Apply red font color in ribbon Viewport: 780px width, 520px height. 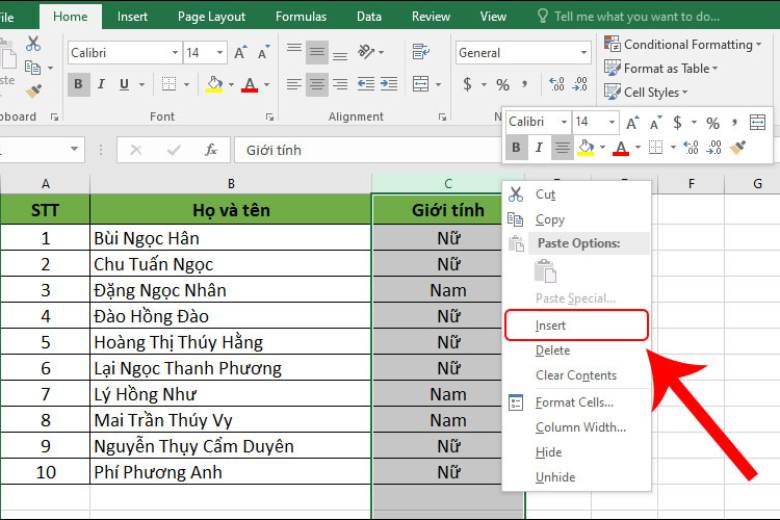click(250, 84)
